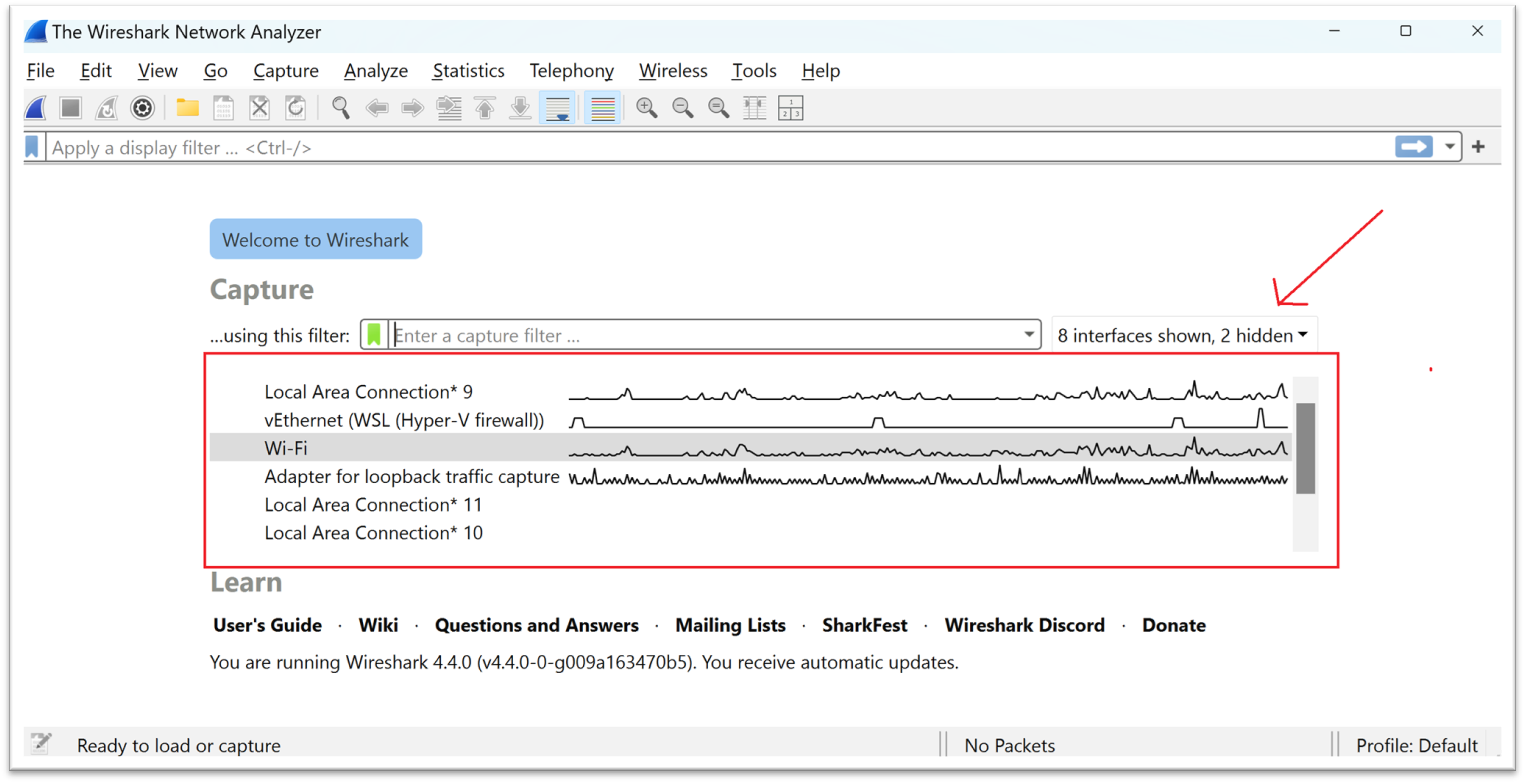This screenshot has height=783, width=1525.
Task: Open the capture options gear icon
Action: 142,107
